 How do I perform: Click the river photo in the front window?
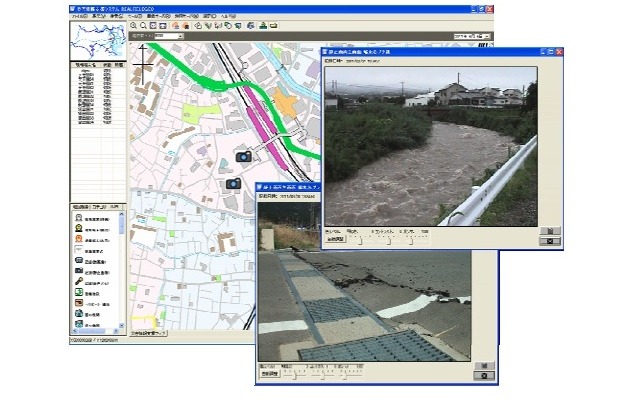431,147
